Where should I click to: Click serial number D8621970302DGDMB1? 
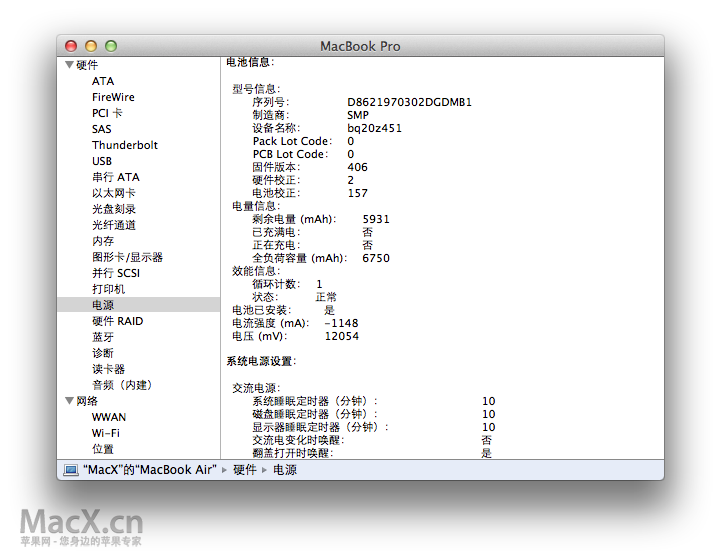tap(409, 102)
